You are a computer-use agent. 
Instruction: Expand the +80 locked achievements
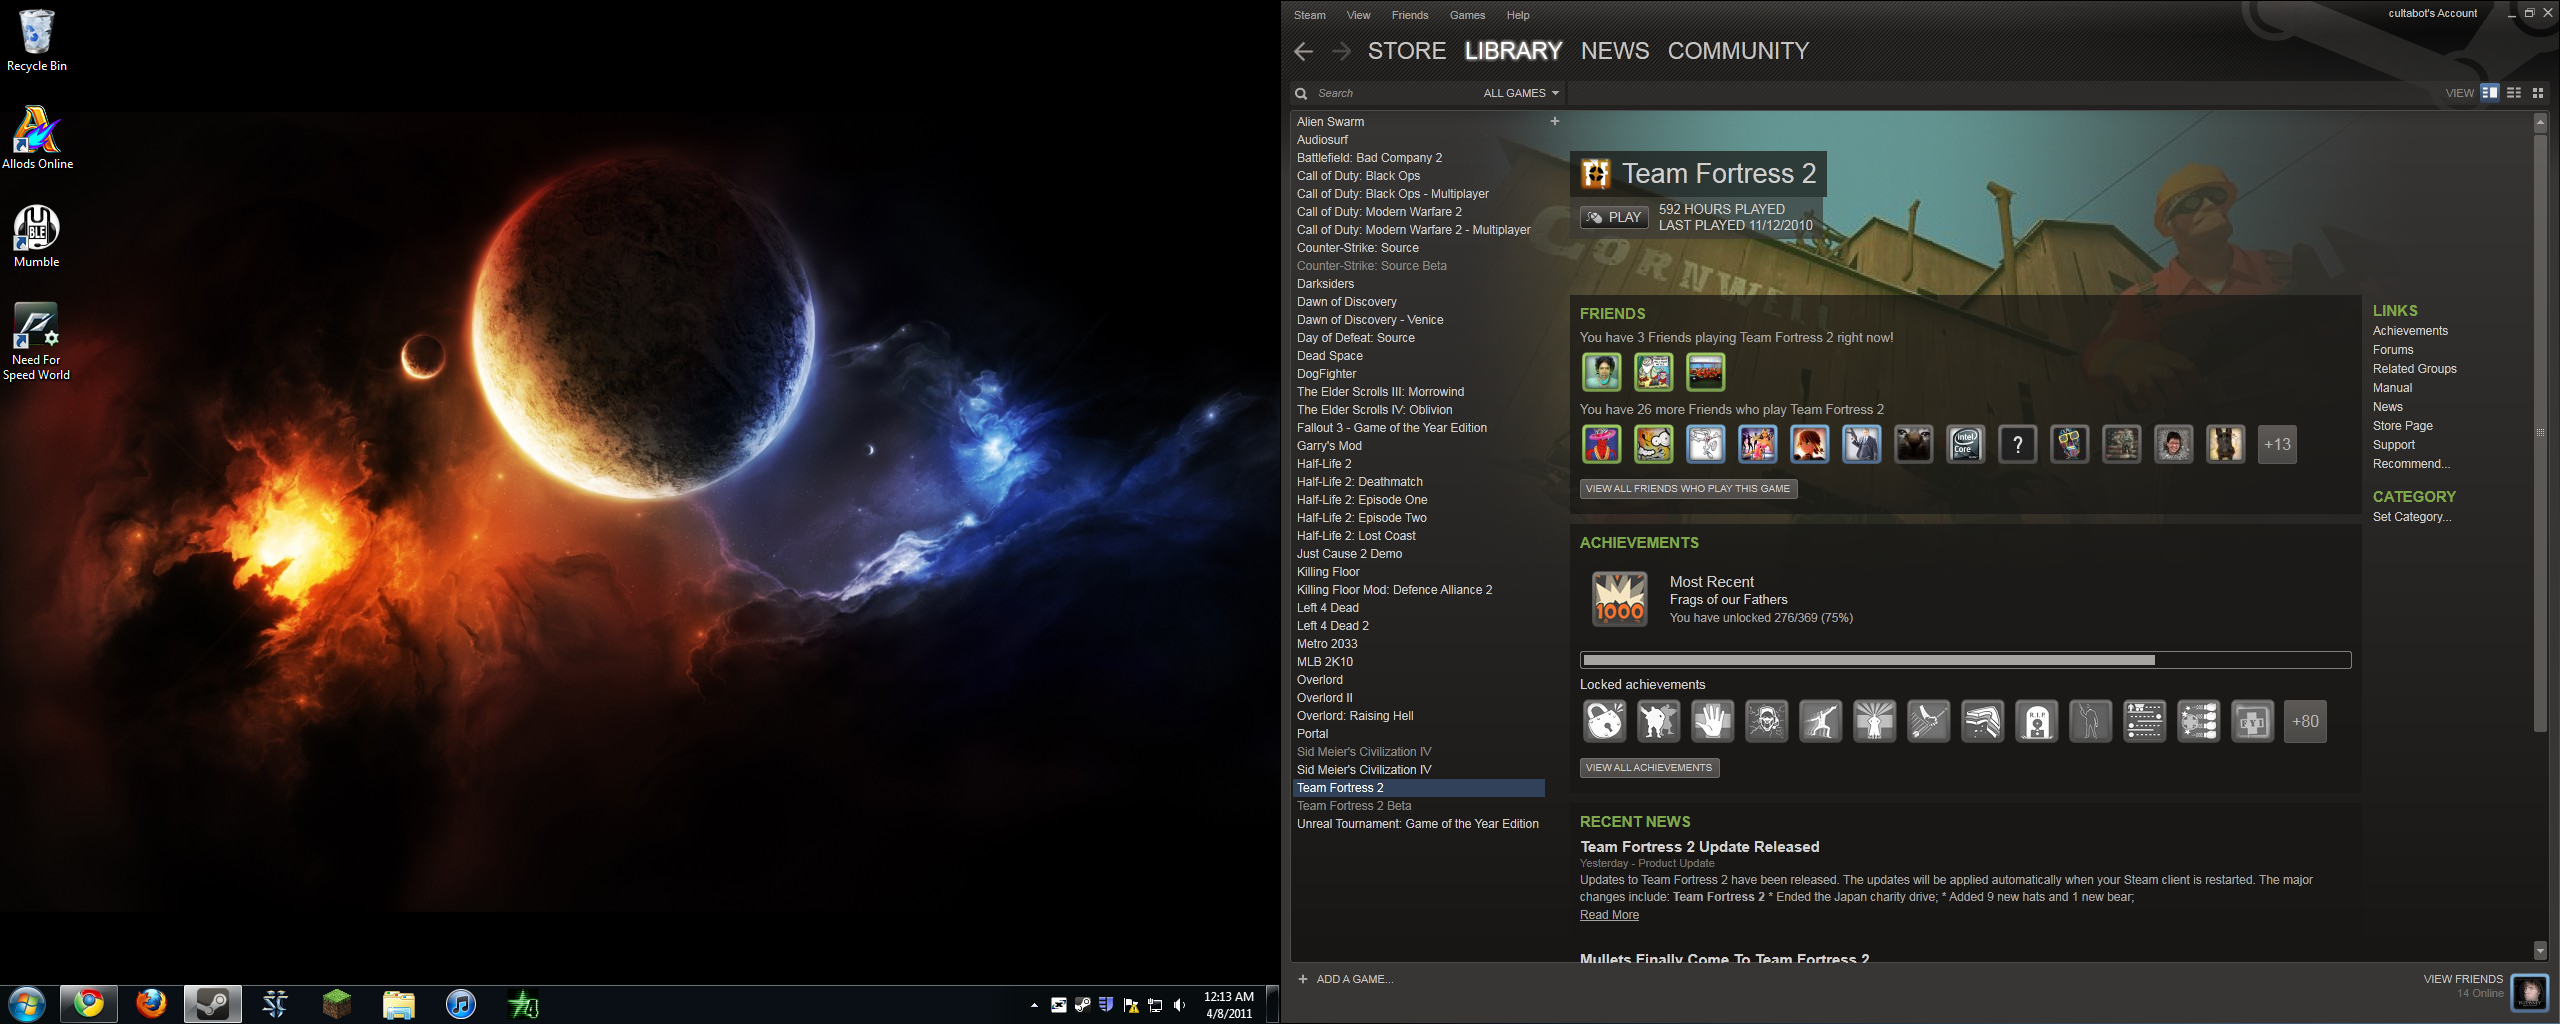[2305, 720]
